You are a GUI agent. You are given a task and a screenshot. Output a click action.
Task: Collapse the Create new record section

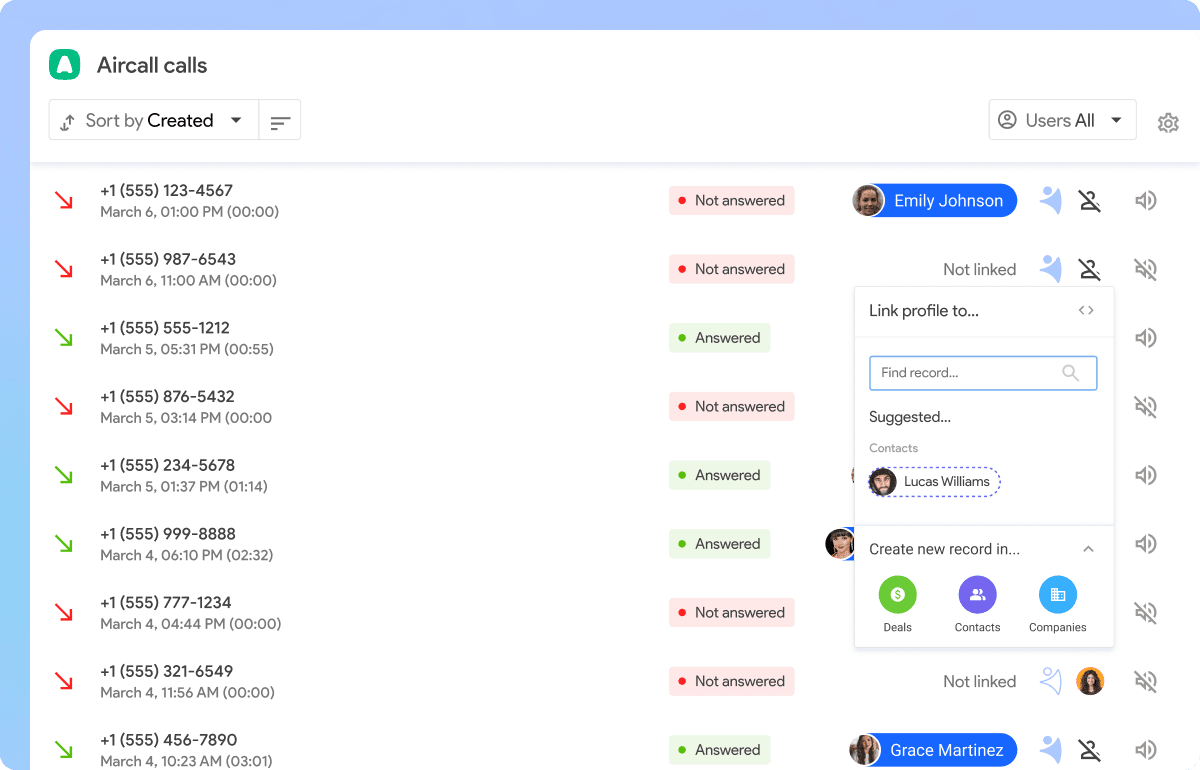[1089, 549]
